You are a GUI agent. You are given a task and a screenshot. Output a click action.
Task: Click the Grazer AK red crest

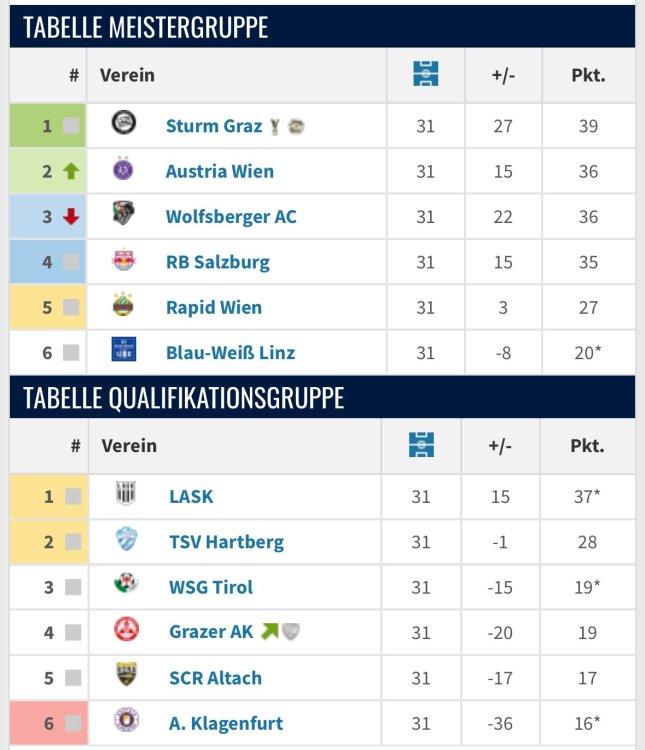tap(127, 631)
